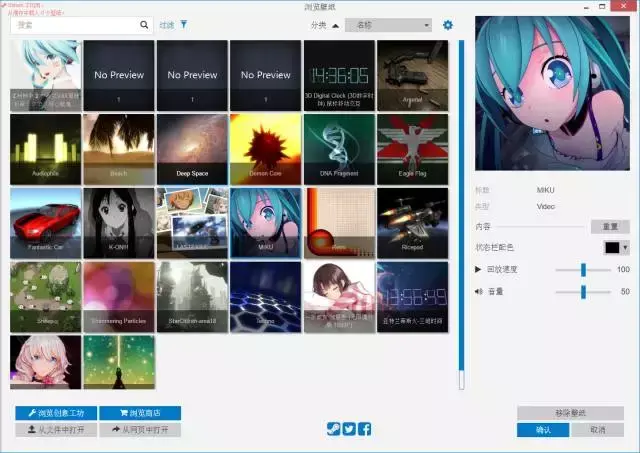Viewport: 640px width, 453px height.
Task: Select the K-ON!! wallpaper thumbnail
Action: [x=119, y=223]
